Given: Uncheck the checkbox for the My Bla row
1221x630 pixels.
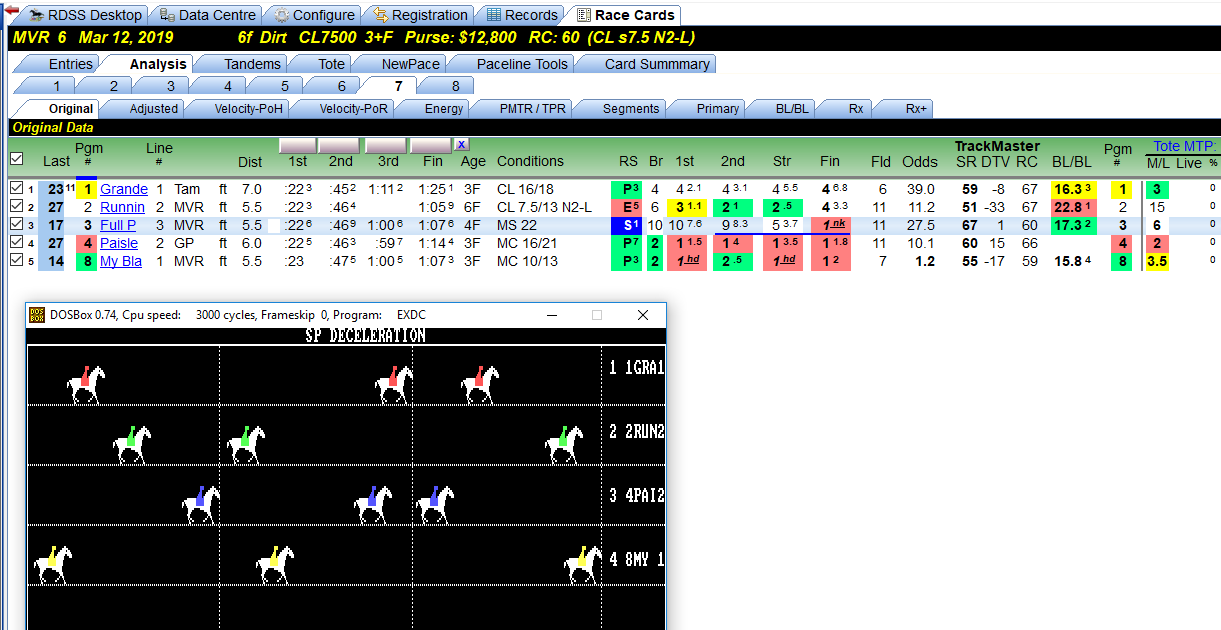Looking at the screenshot, I should (15, 261).
